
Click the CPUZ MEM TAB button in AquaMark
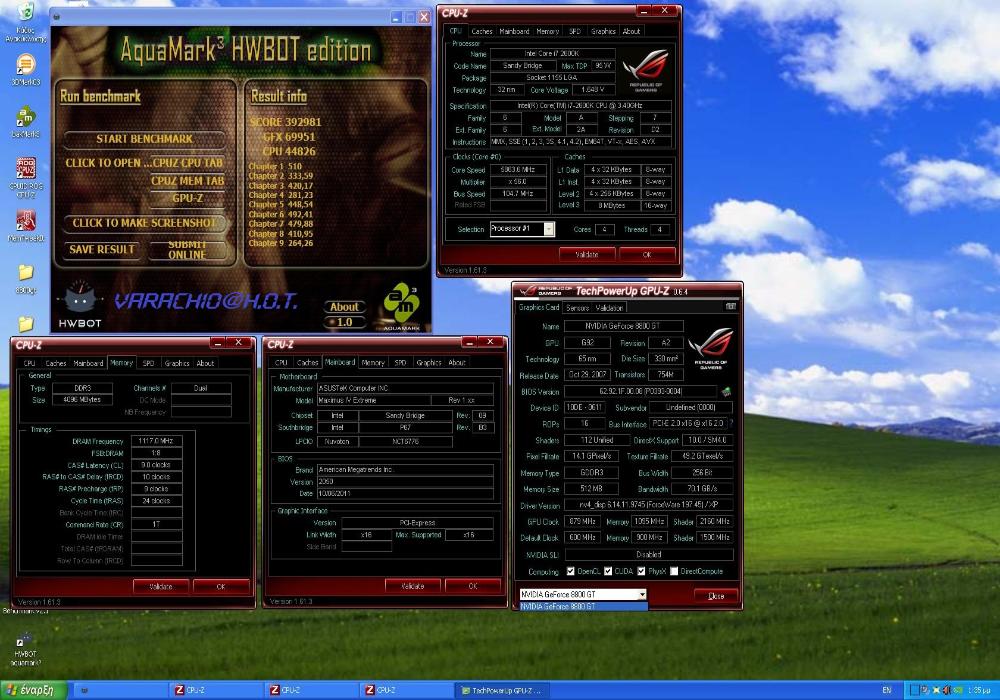188,180
